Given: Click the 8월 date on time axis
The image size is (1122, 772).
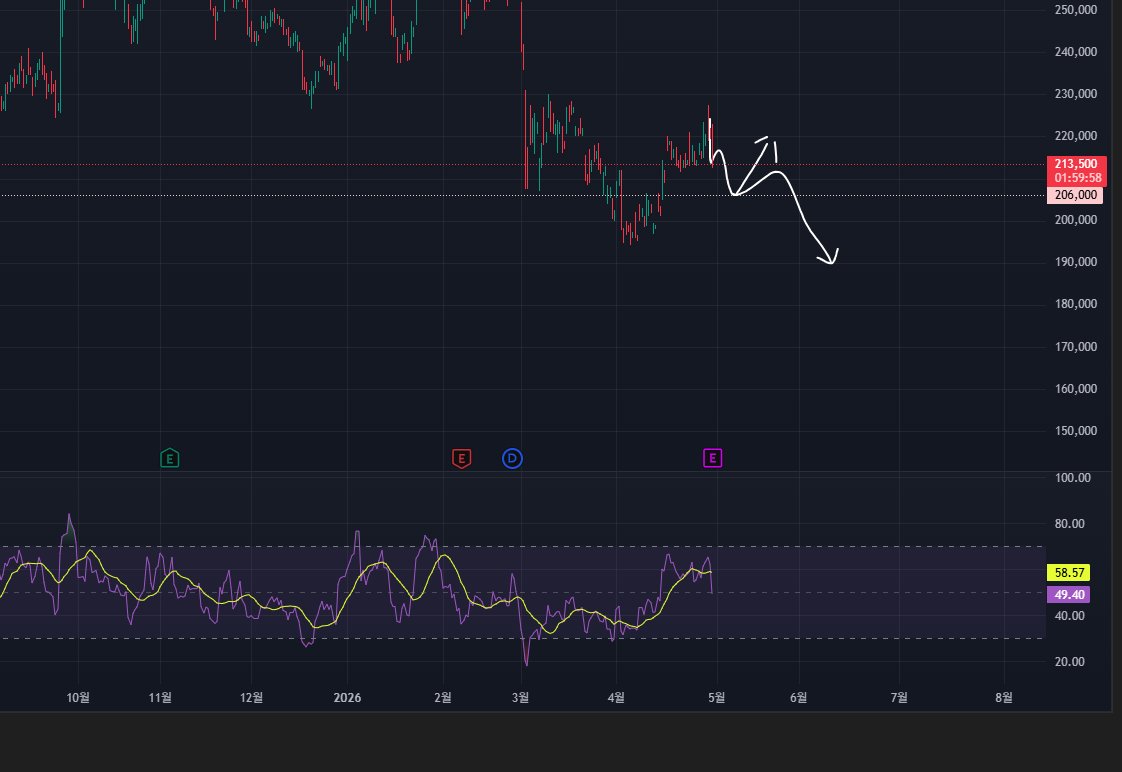Looking at the screenshot, I should [x=1004, y=698].
